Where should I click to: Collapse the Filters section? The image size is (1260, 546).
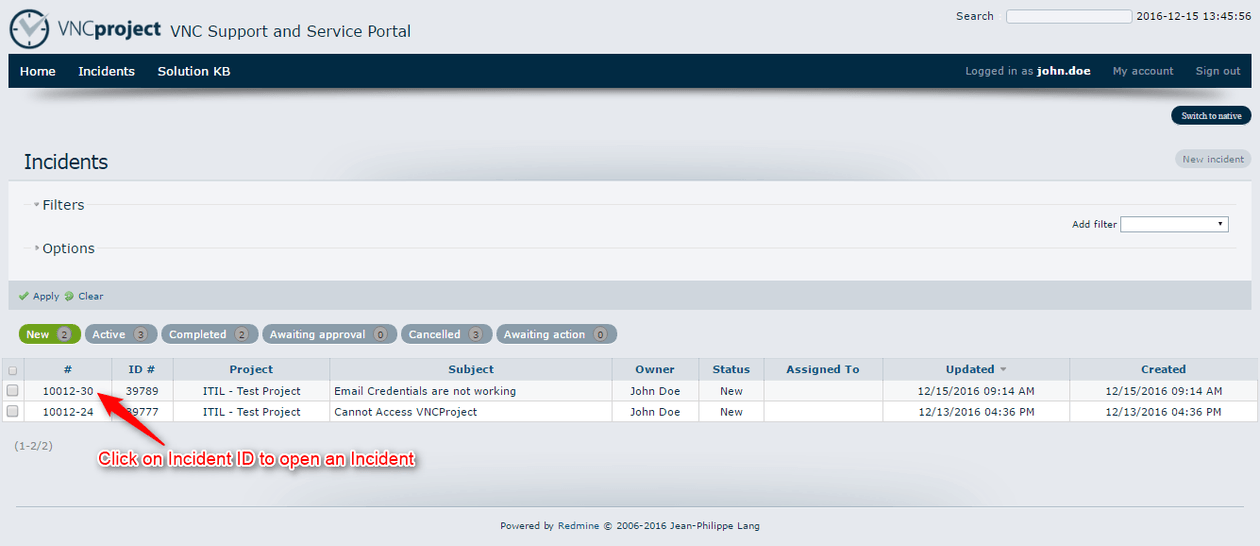[x=62, y=205]
